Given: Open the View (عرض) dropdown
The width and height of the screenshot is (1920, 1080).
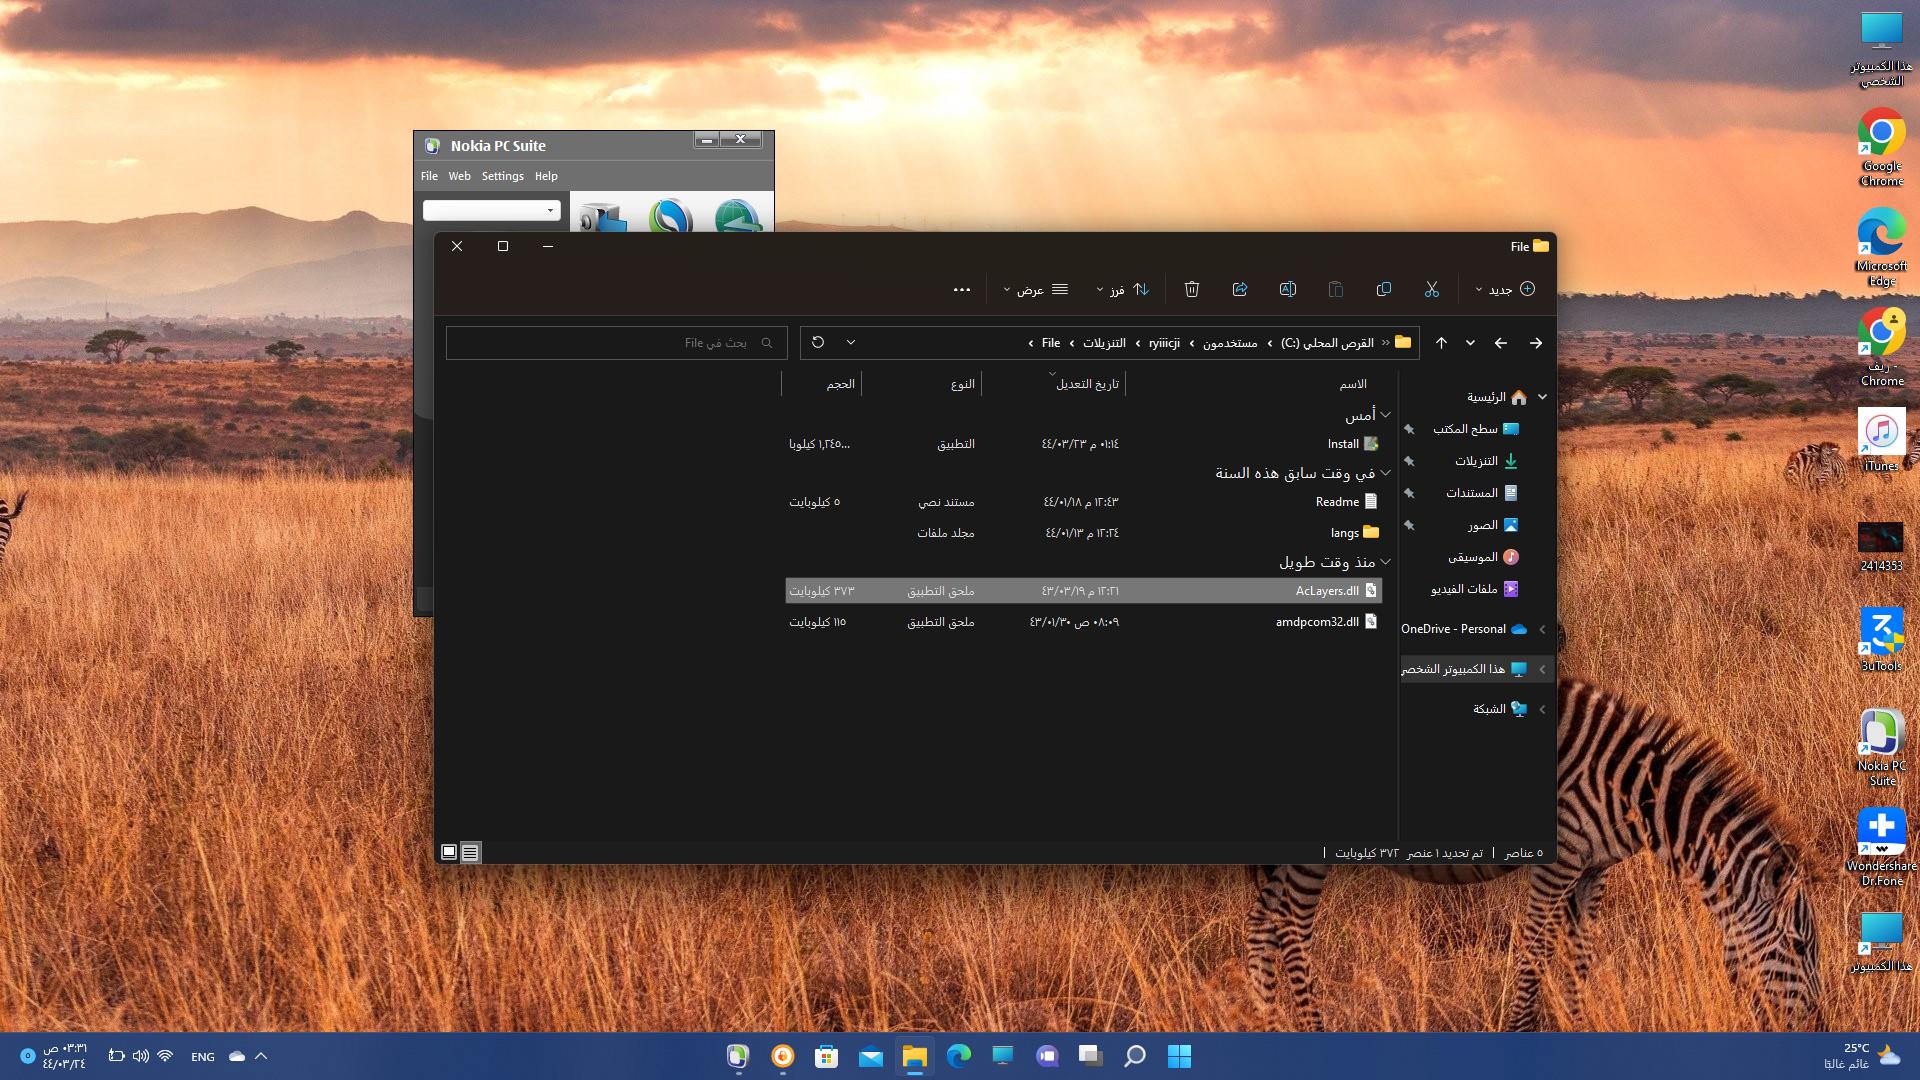Looking at the screenshot, I should (1035, 289).
